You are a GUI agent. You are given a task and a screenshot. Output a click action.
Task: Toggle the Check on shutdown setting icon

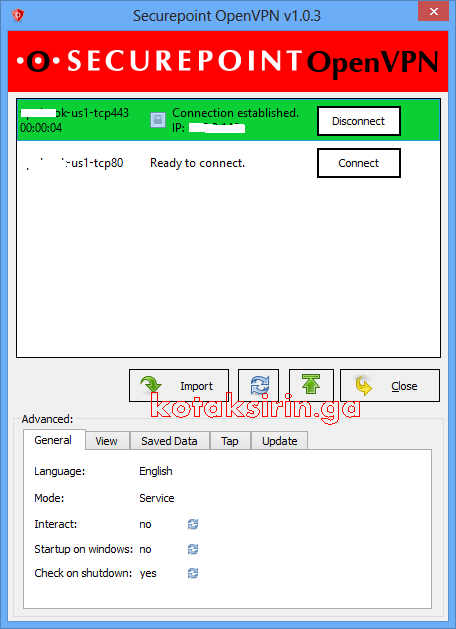[x=193, y=573]
